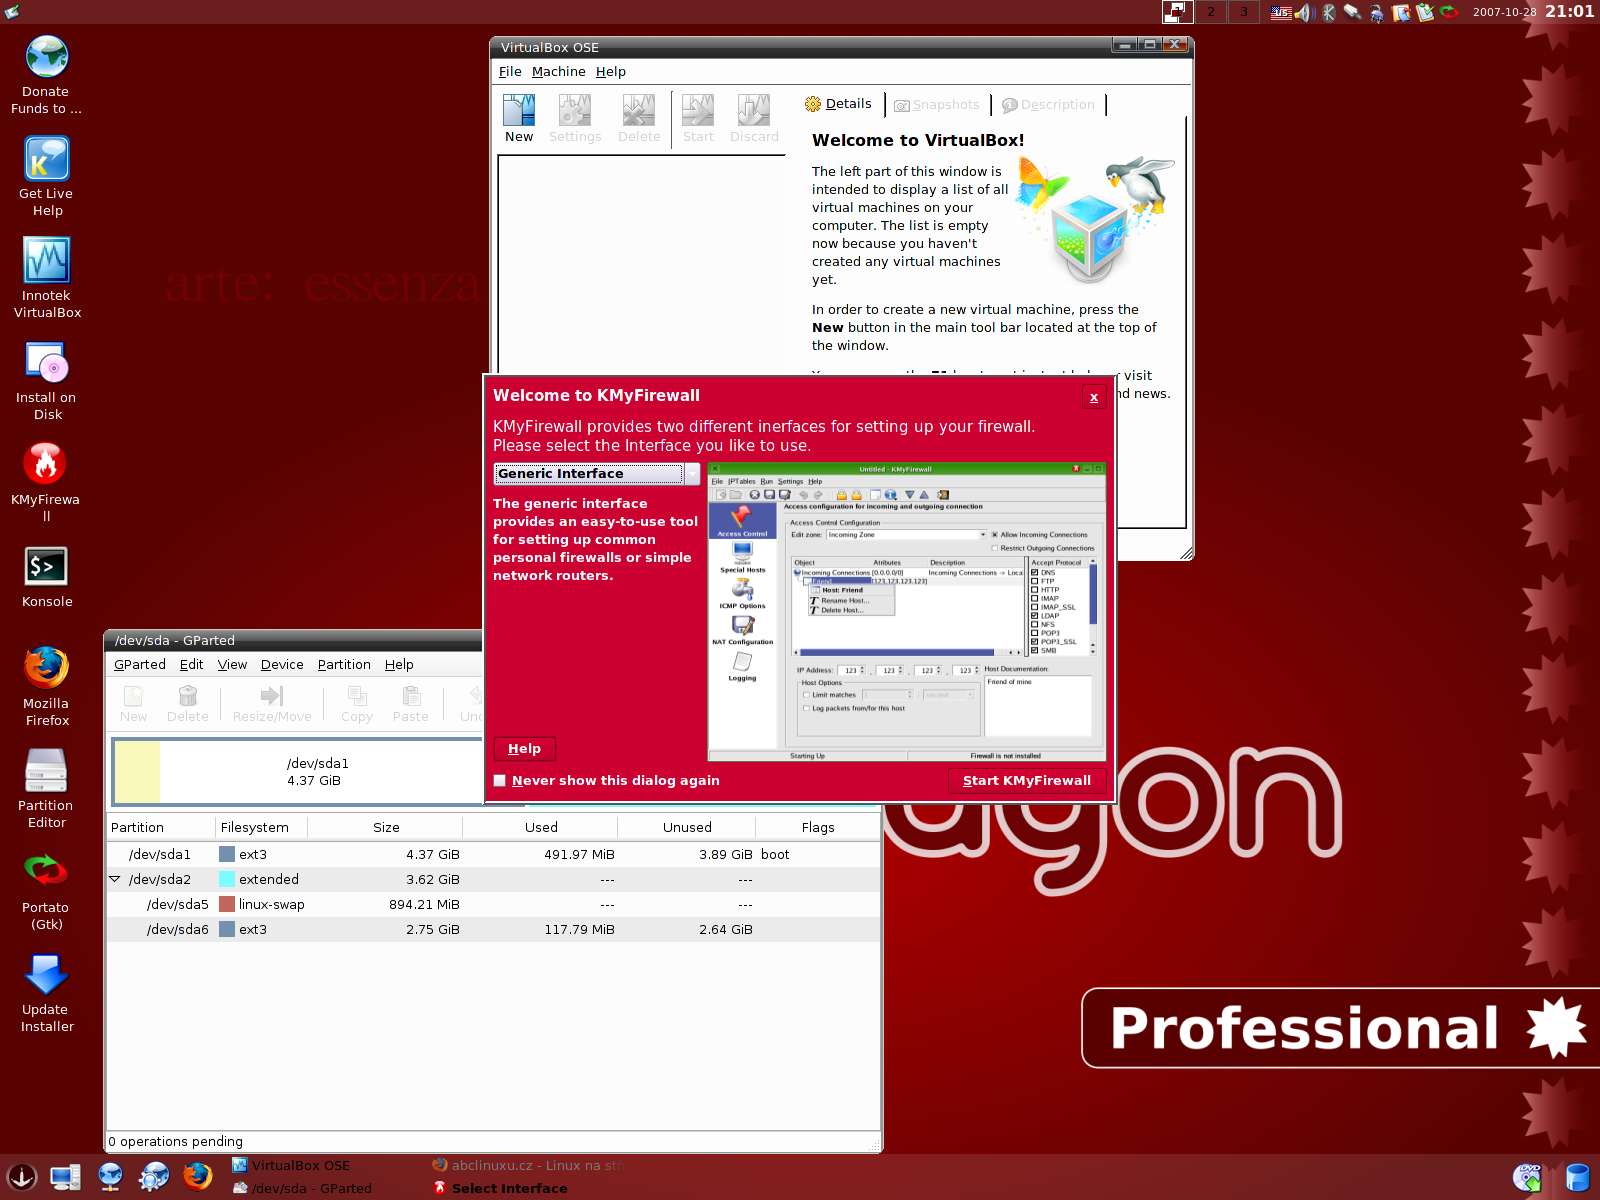The height and width of the screenshot is (1200, 1600).
Task: Open the volume control tray icon
Action: pyautogui.click(x=1304, y=12)
